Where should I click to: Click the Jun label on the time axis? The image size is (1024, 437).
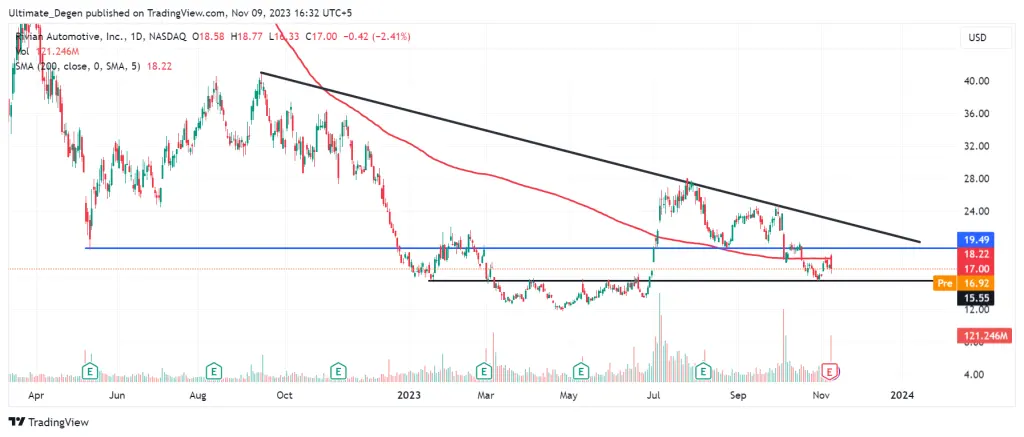(117, 395)
